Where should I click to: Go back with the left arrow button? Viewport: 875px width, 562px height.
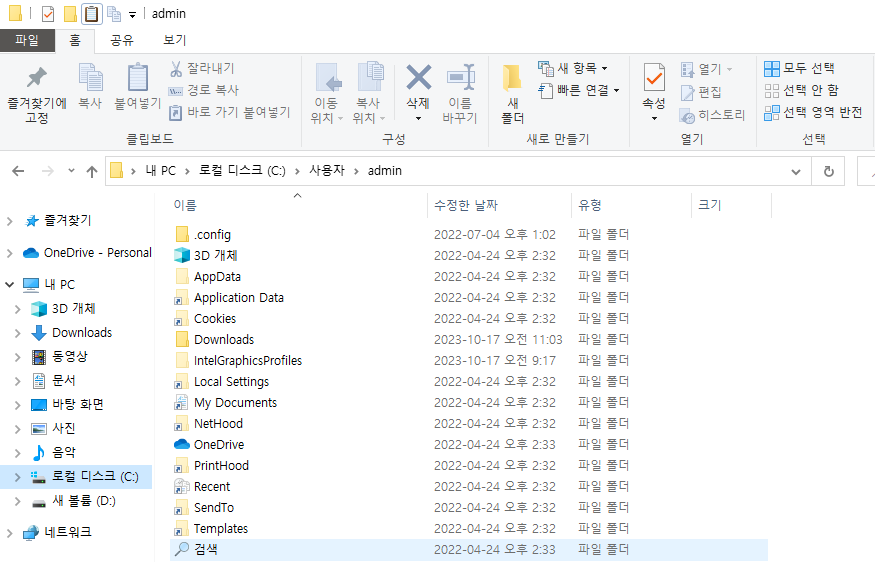(x=18, y=171)
